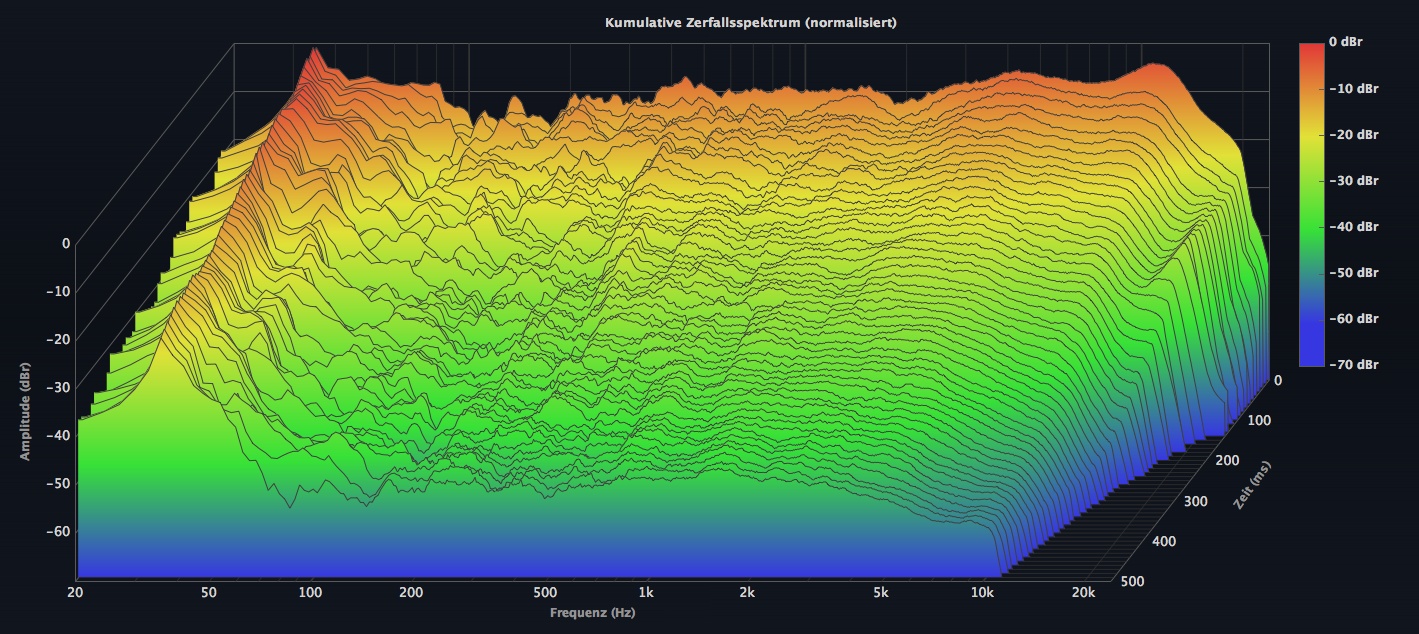
Task: Click the 20 tick on the frequency axis
Action: coord(77,592)
